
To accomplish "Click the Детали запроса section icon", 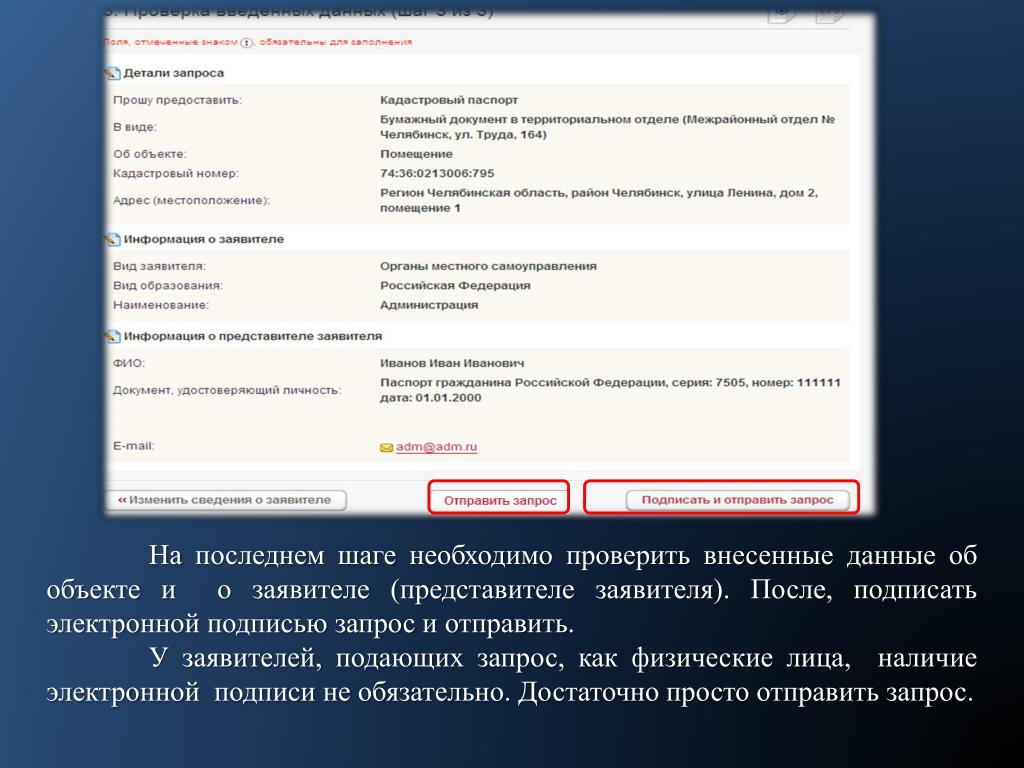I will click(x=112, y=73).
